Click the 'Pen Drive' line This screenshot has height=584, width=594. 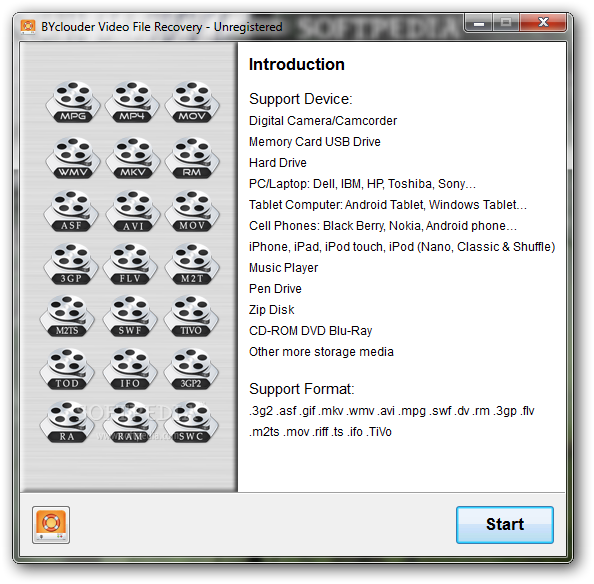point(275,289)
